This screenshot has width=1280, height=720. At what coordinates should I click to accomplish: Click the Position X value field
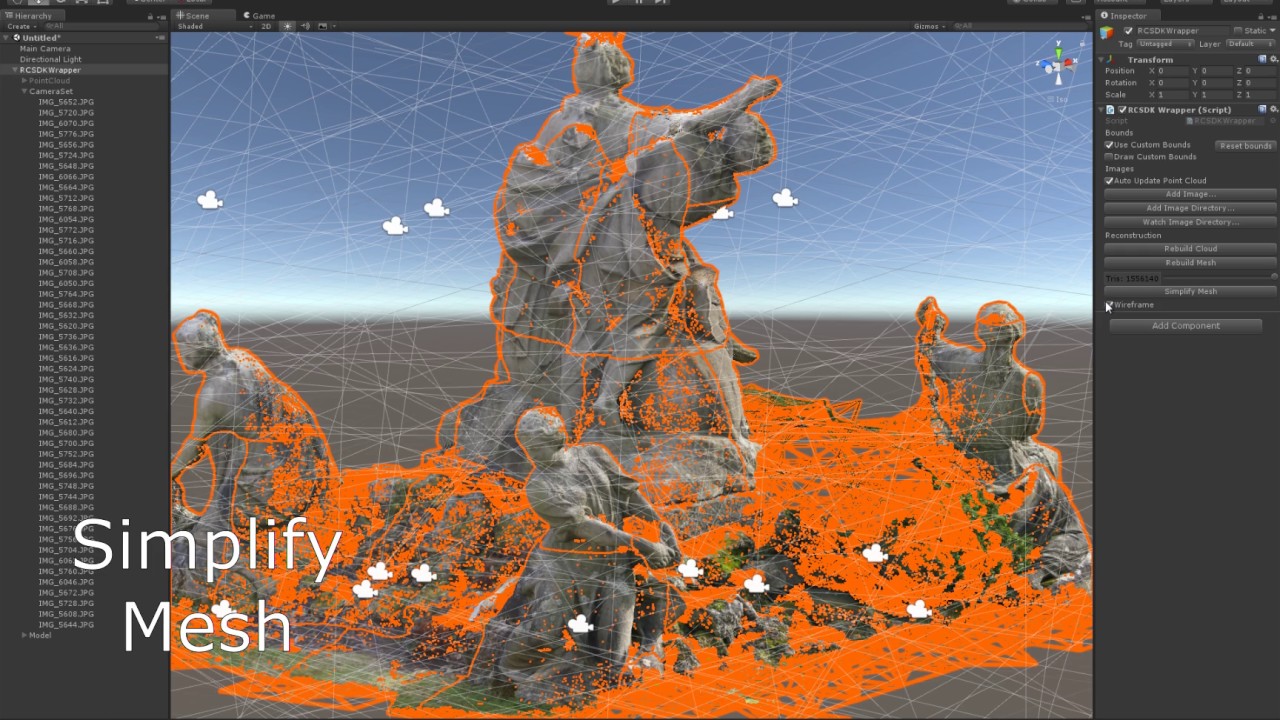(x=1173, y=71)
